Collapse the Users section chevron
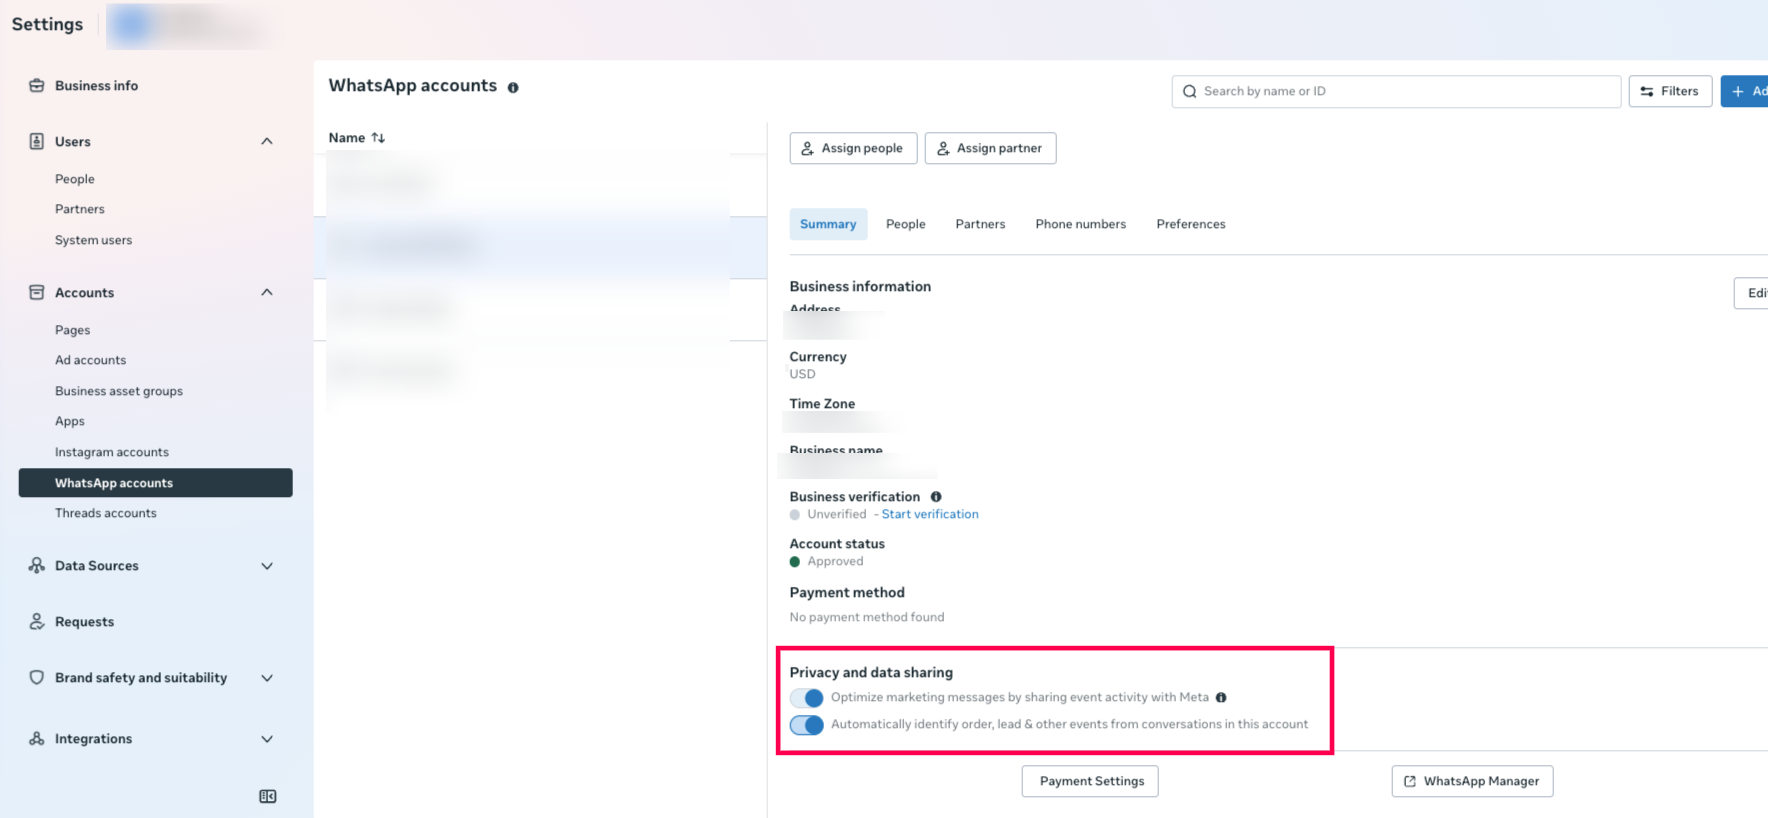The height and width of the screenshot is (818, 1768). (x=267, y=141)
